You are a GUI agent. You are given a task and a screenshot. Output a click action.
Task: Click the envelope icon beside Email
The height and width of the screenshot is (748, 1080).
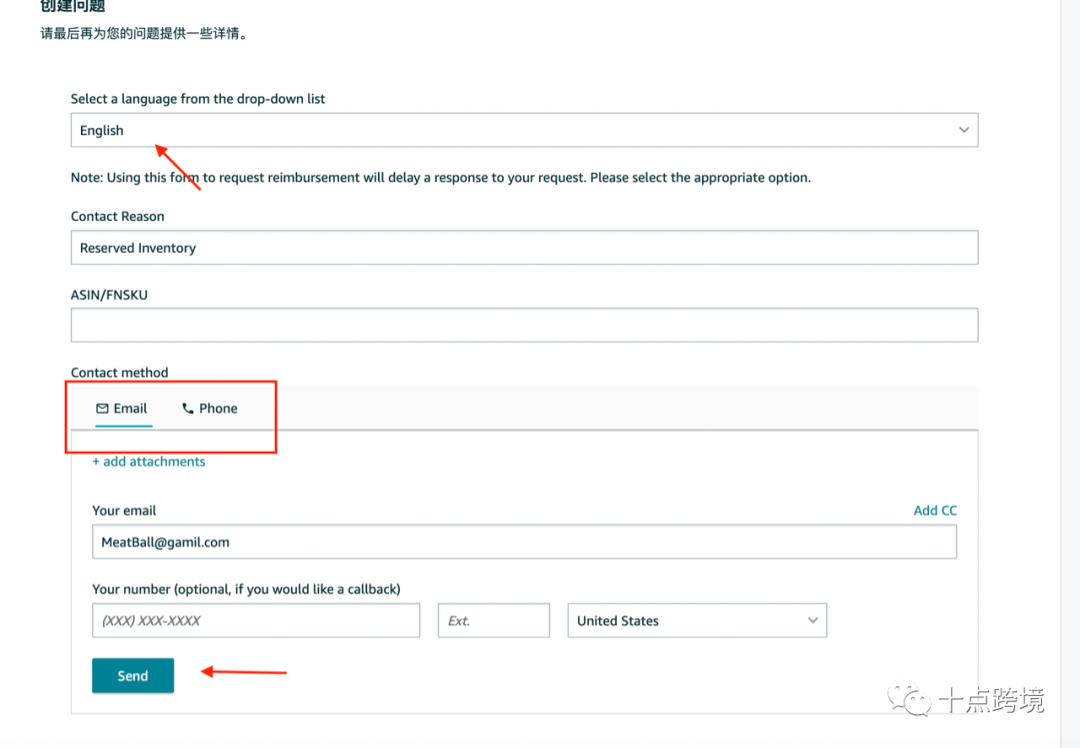pos(102,408)
